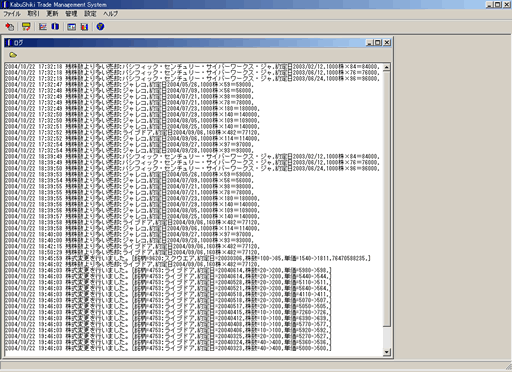
Task: Click the blue book toolbar icon
Action: pyautogui.click(x=55, y=27)
